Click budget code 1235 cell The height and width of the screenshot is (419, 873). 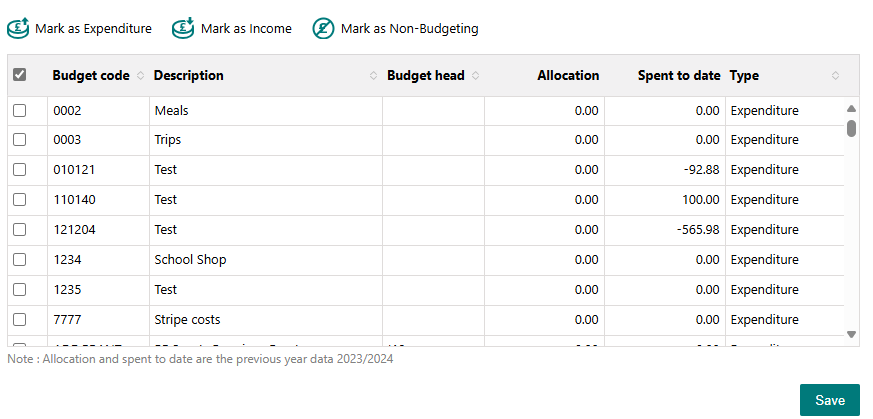click(x=99, y=290)
